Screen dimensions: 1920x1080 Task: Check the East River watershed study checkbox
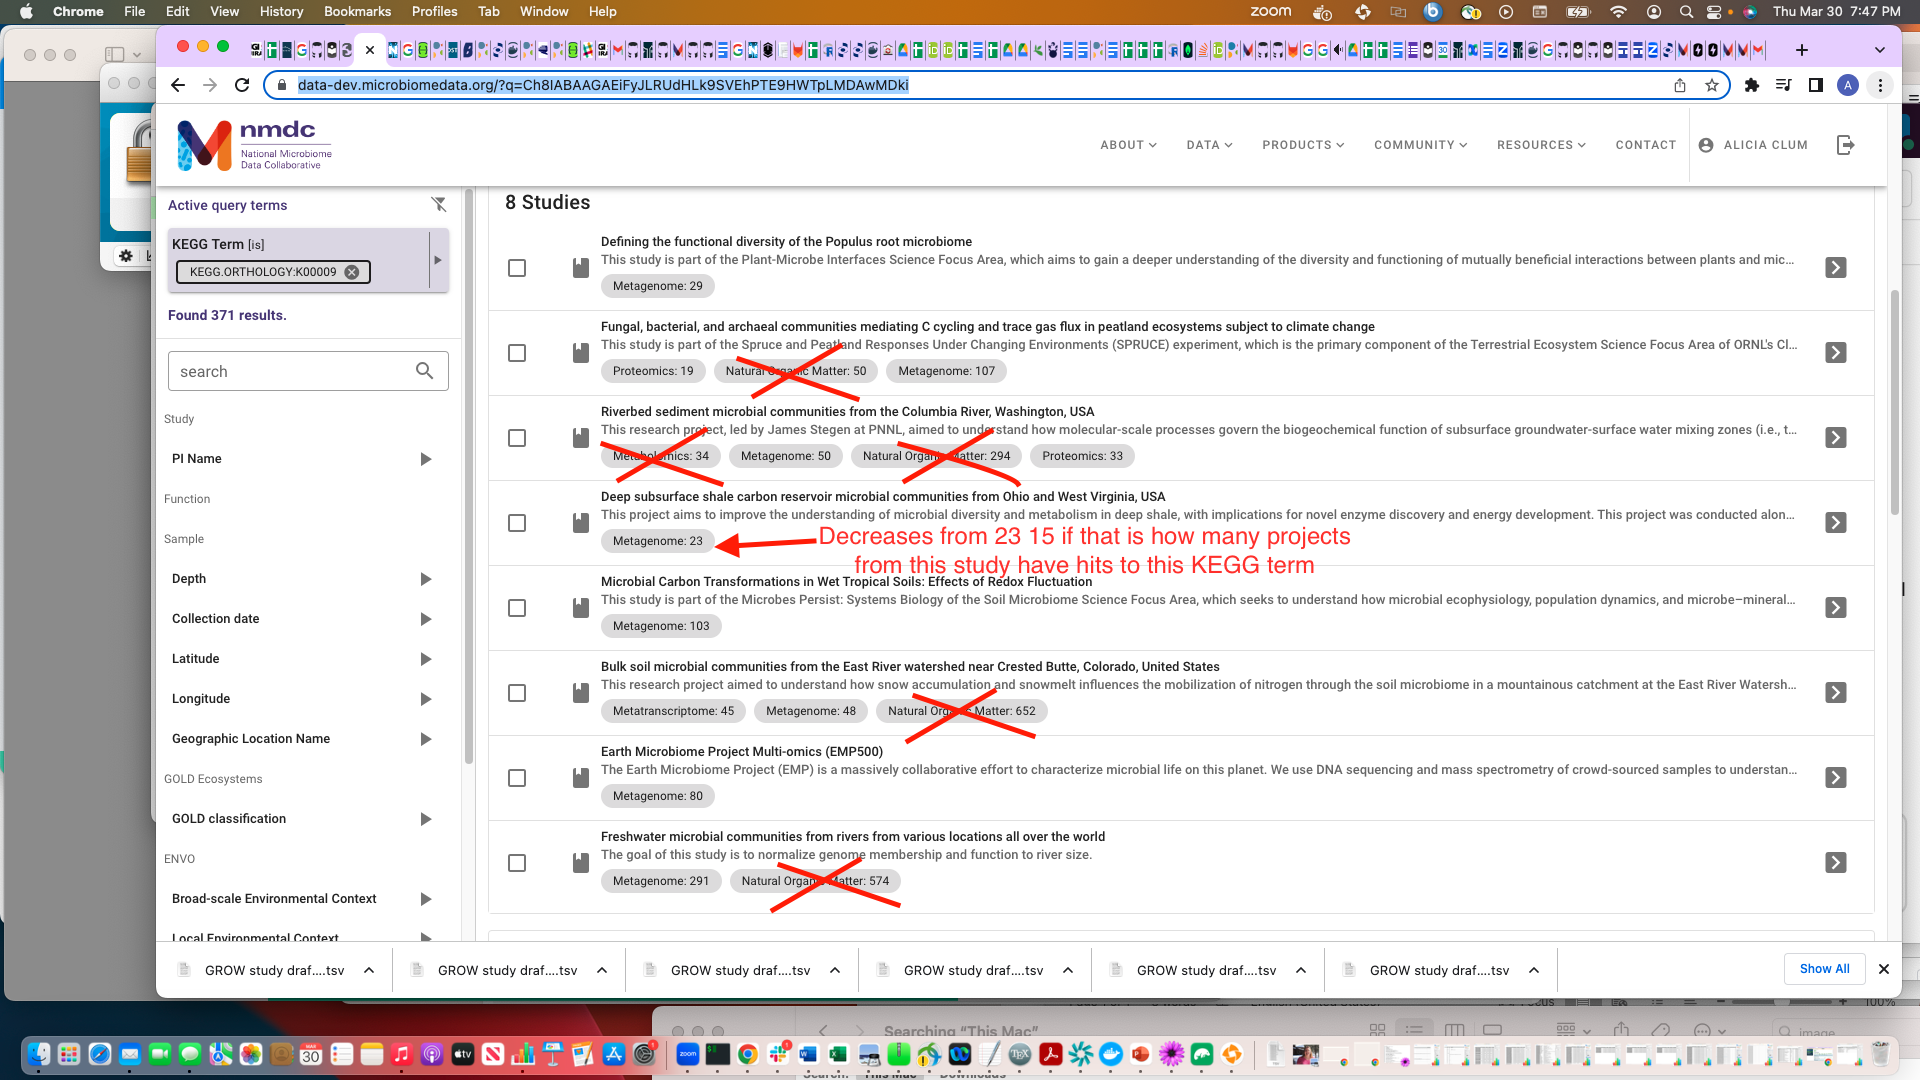coord(517,692)
